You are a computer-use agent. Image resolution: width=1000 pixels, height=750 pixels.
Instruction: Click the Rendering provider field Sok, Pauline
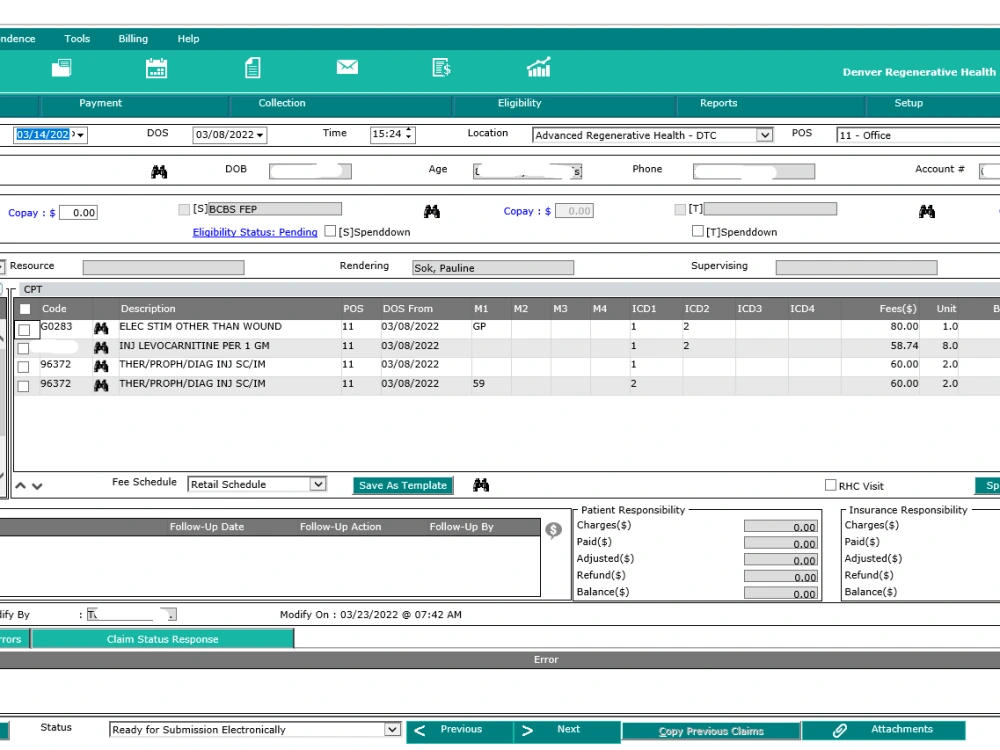[493, 268]
